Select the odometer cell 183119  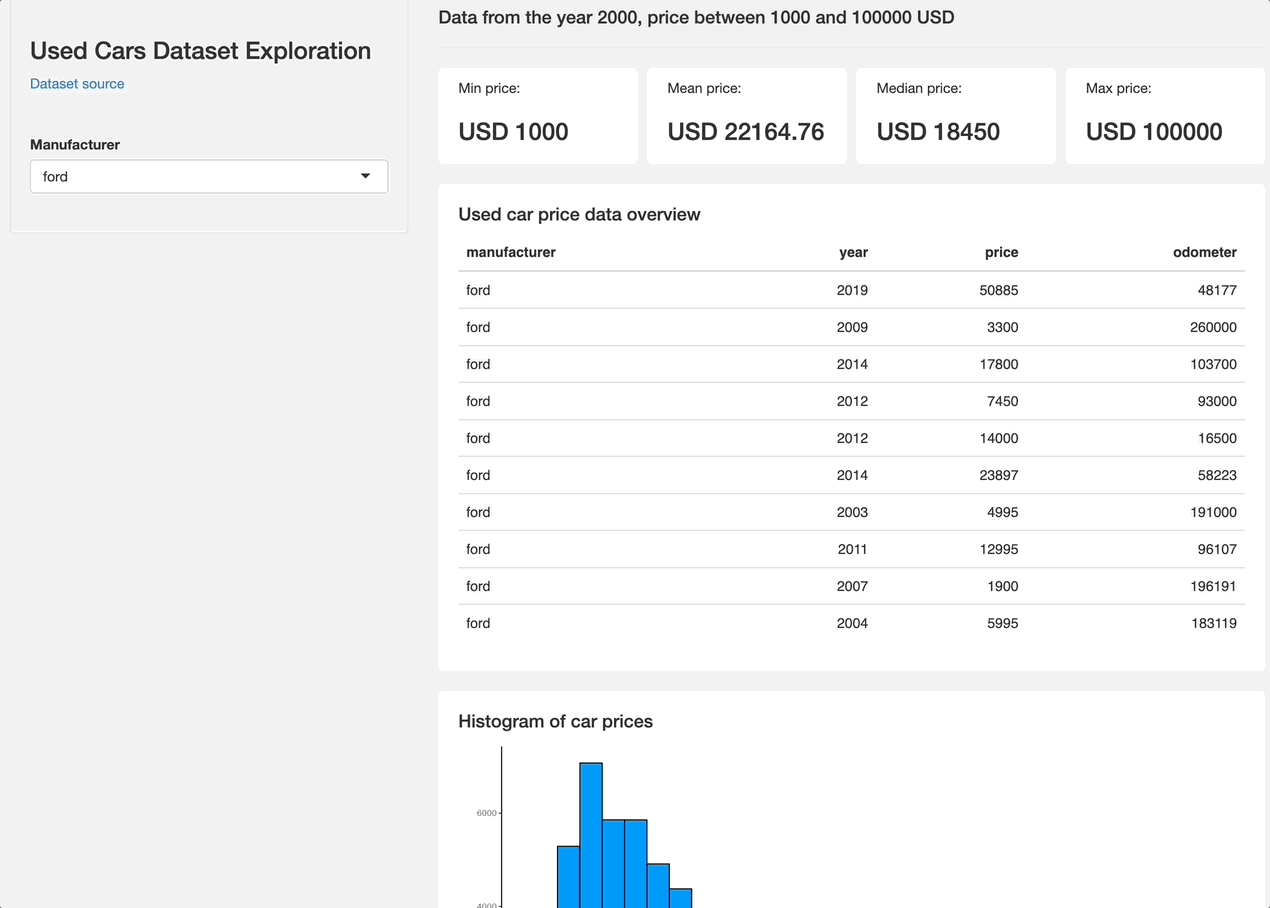[x=1213, y=623]
